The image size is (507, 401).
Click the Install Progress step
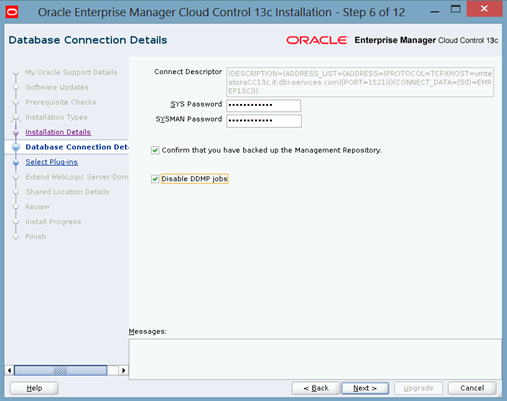point(53,222)
